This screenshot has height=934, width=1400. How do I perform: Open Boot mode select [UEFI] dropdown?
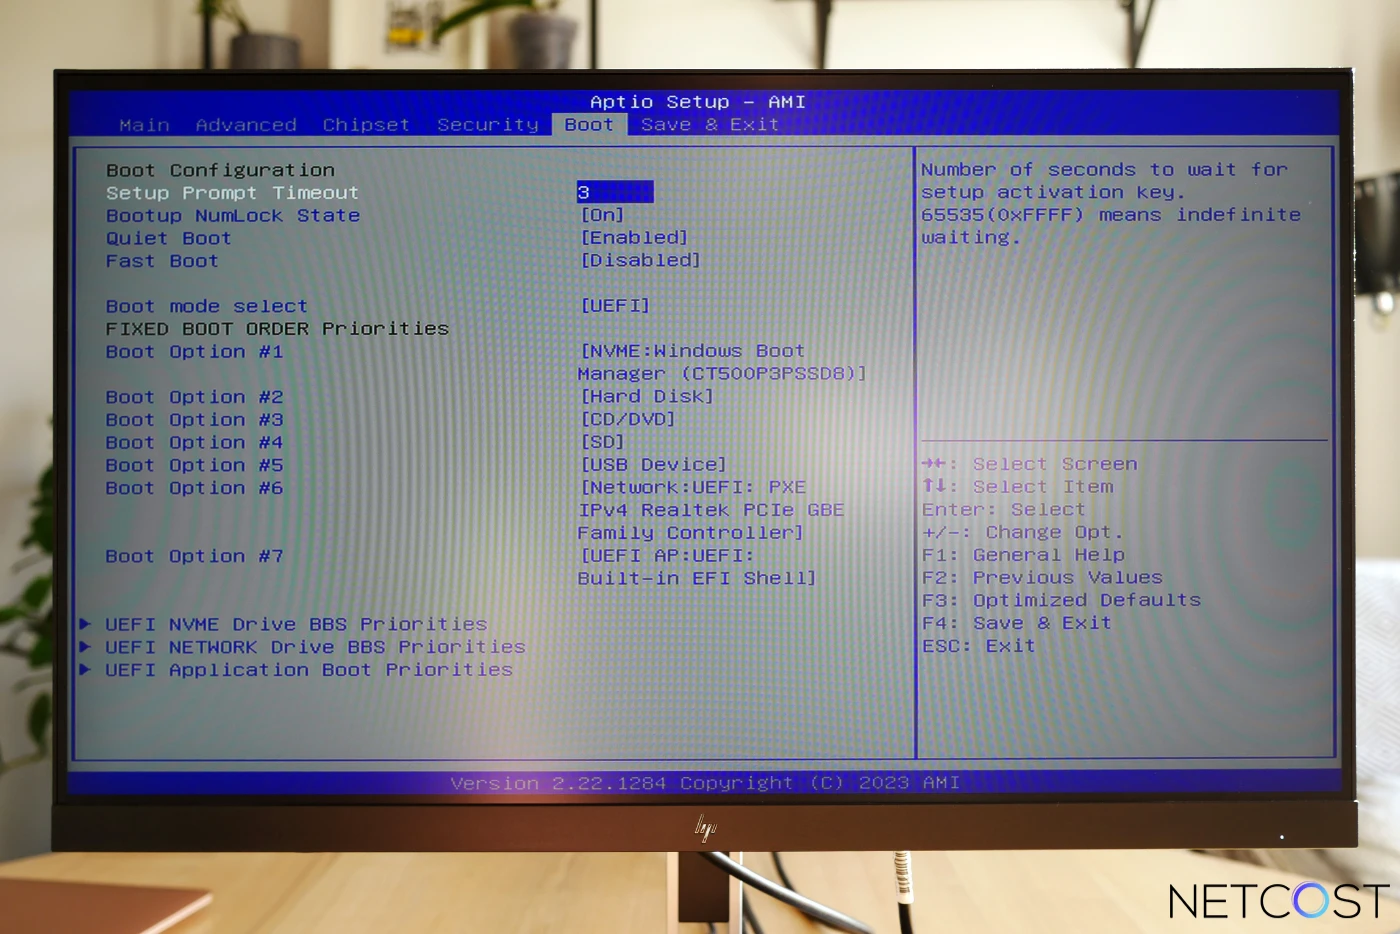pyautogui.click(x=615, y=306)
